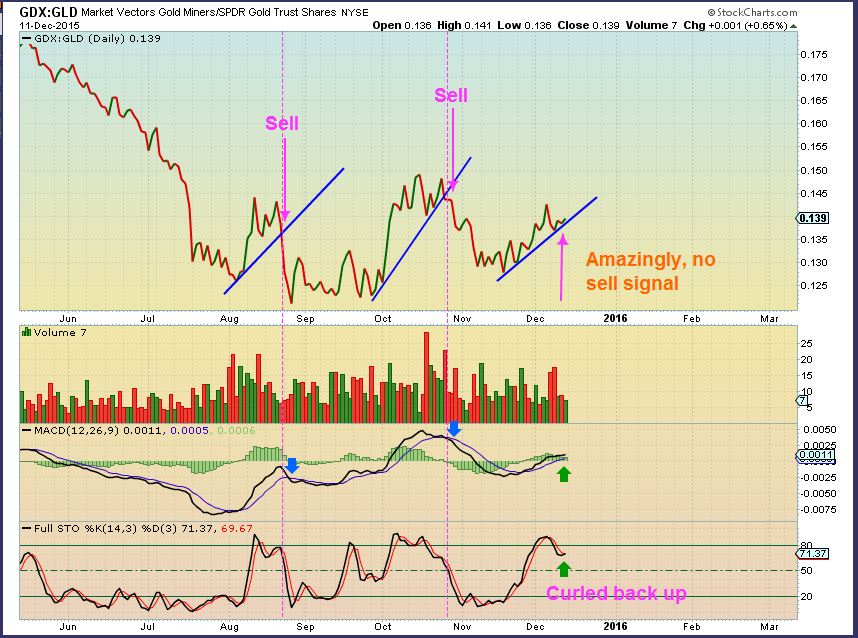Viewport: 858px width, 638px height.
Task: Click the 50 stochastic axis label
Action: 807,571
